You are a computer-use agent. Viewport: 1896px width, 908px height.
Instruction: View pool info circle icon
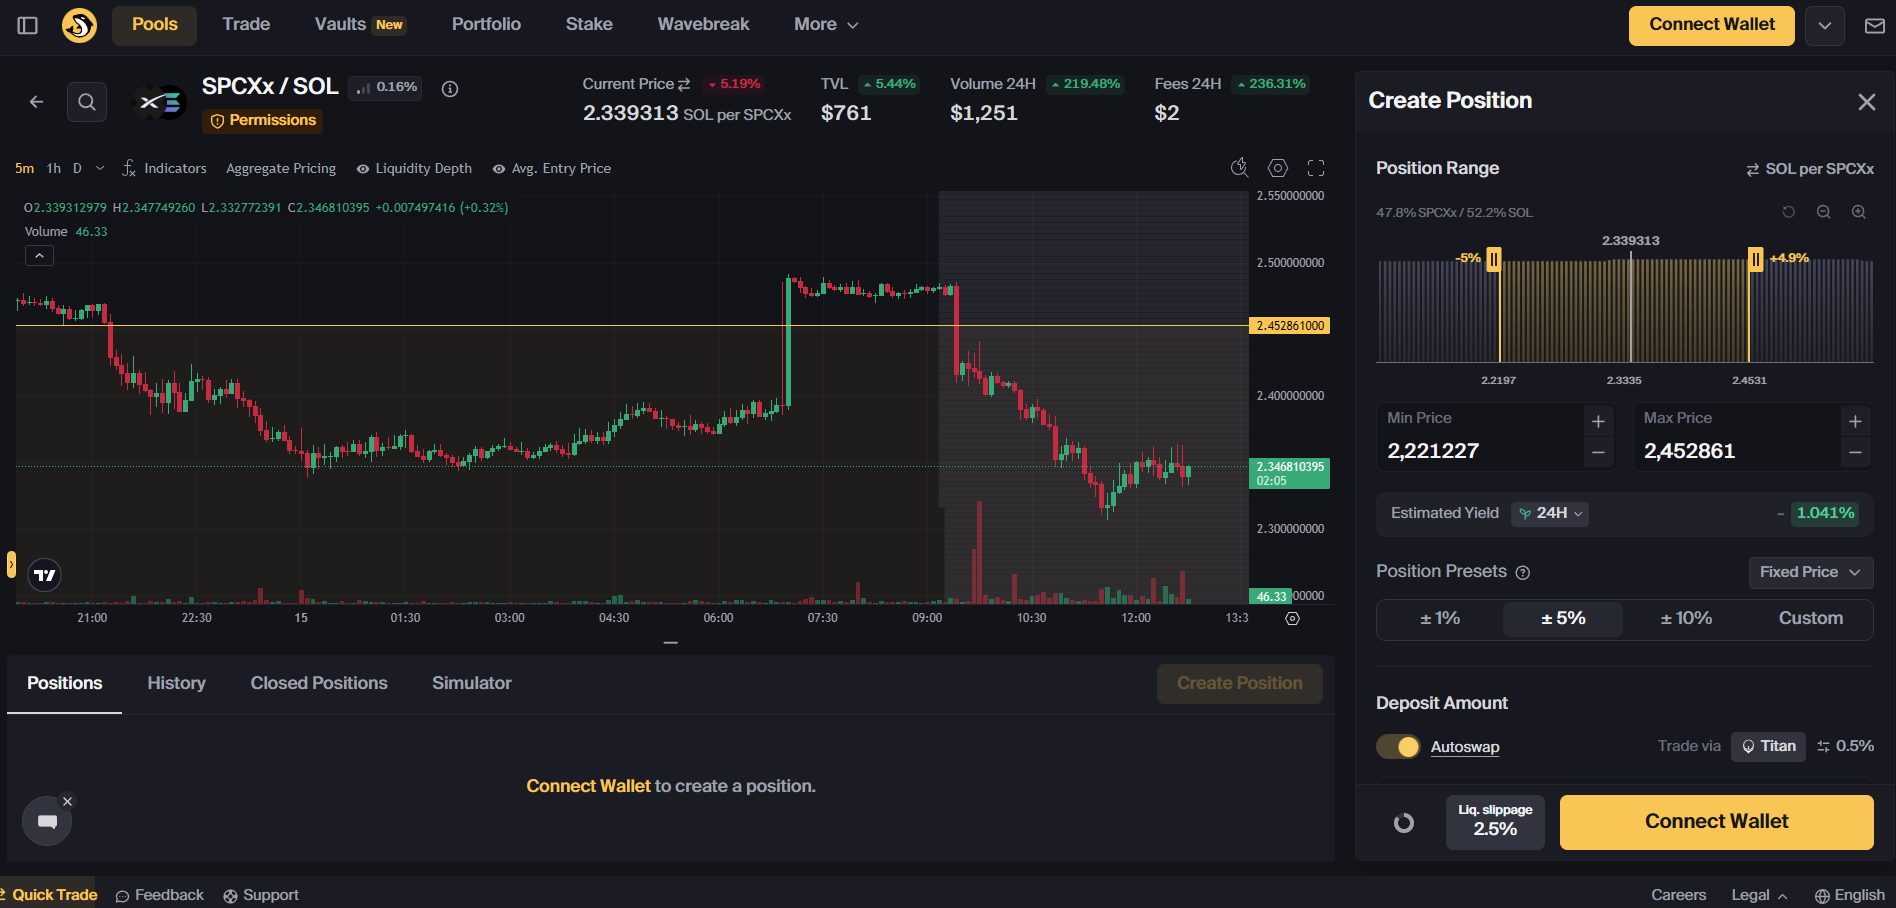pyautogui.click(x=450, y=89)
